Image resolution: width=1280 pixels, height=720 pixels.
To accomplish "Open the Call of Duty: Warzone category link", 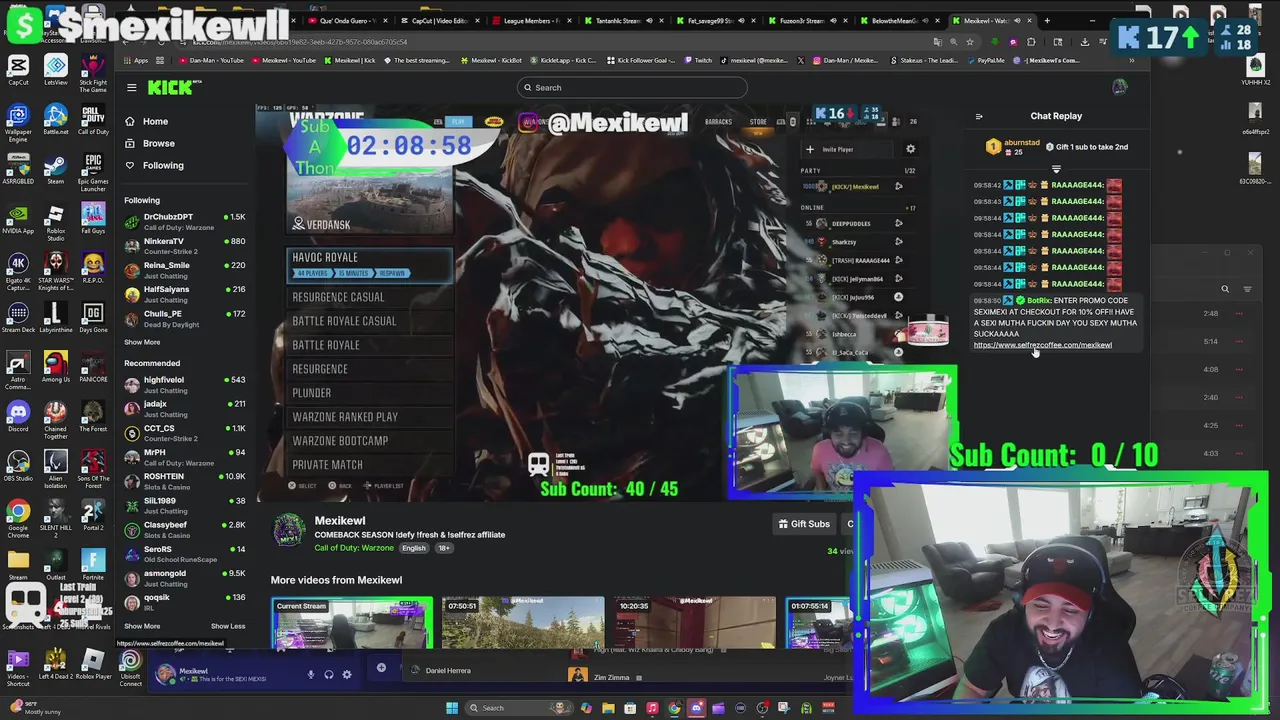I will coord(354,548).
